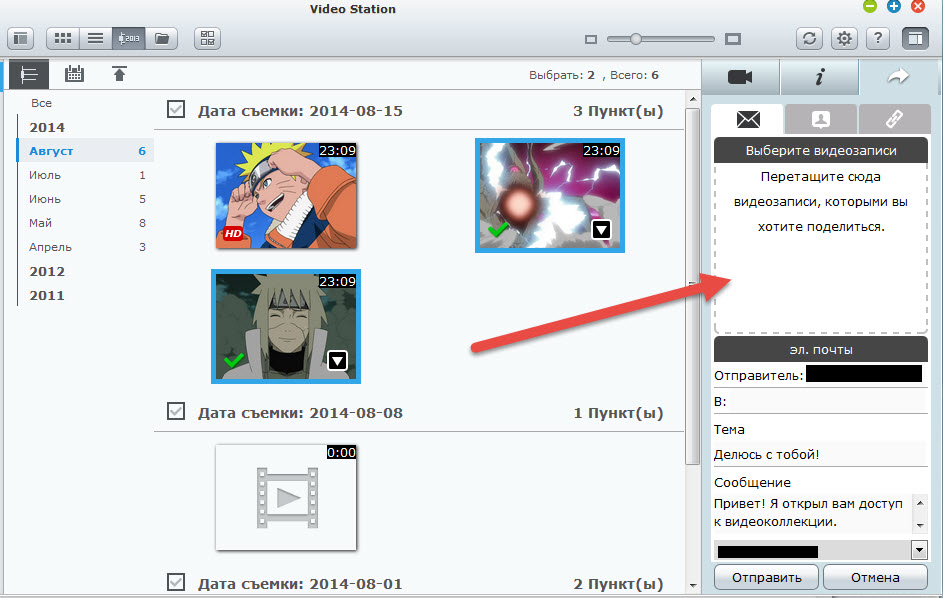Click the Отправить button
This screenshot has width=943, height=598.
coord(766,578)
